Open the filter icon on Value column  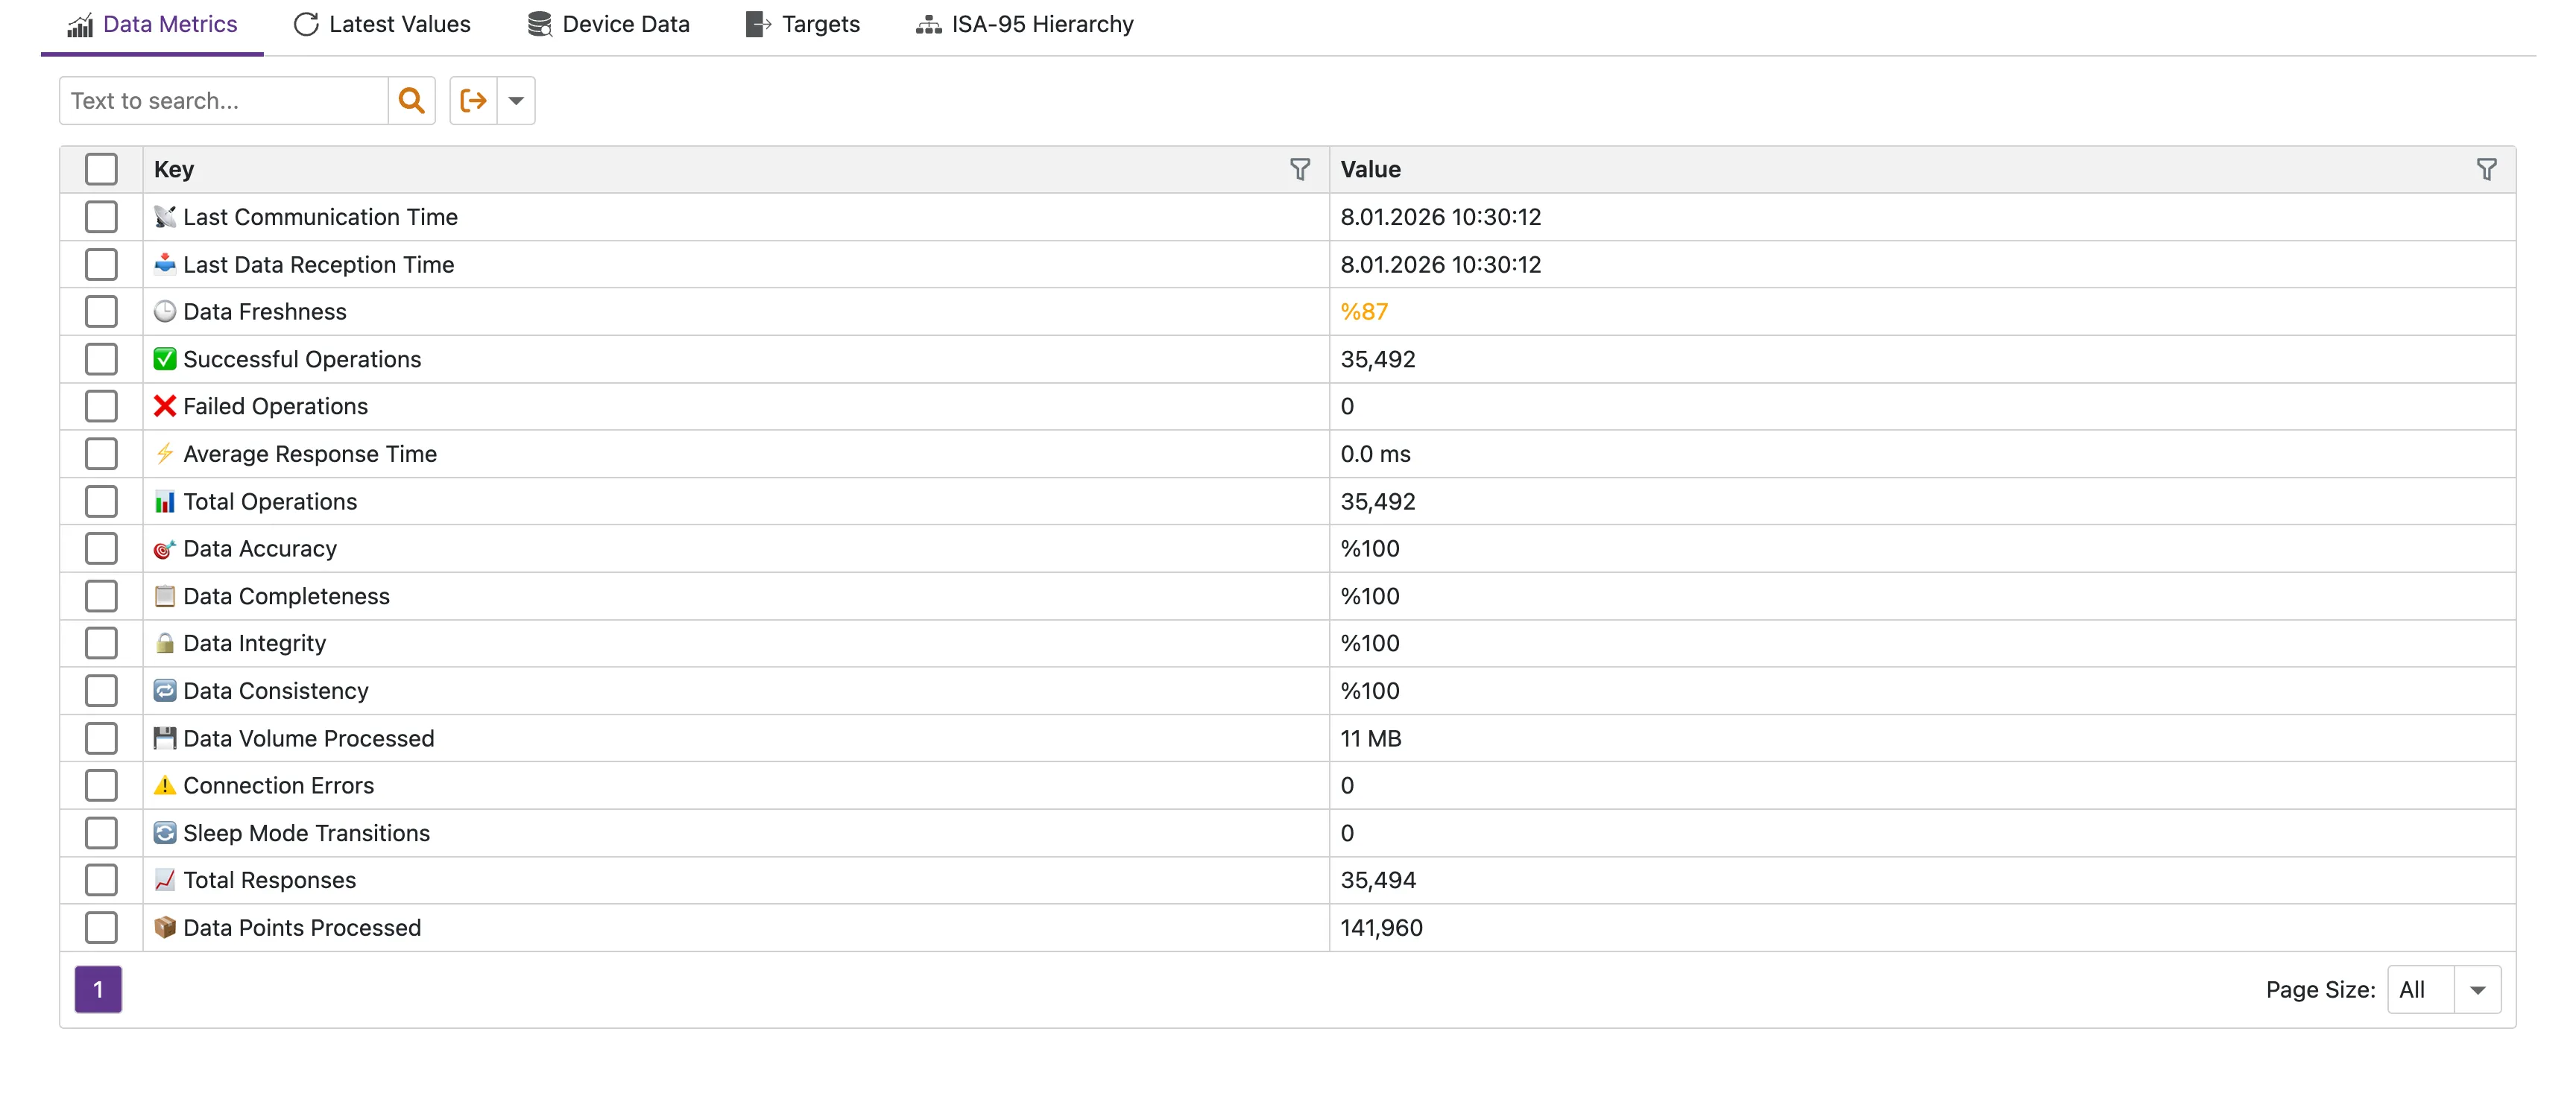[2487, 169]
